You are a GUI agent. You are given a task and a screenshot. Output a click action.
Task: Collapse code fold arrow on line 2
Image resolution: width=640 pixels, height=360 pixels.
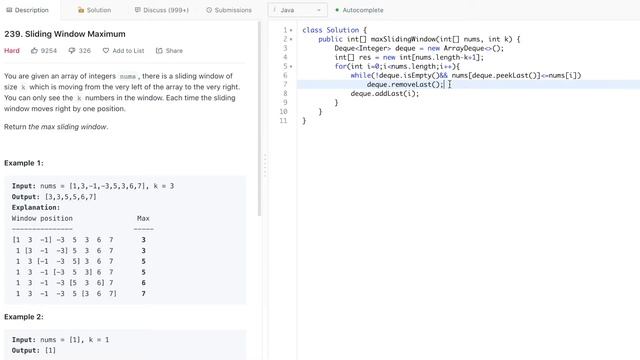pos(291,39)
